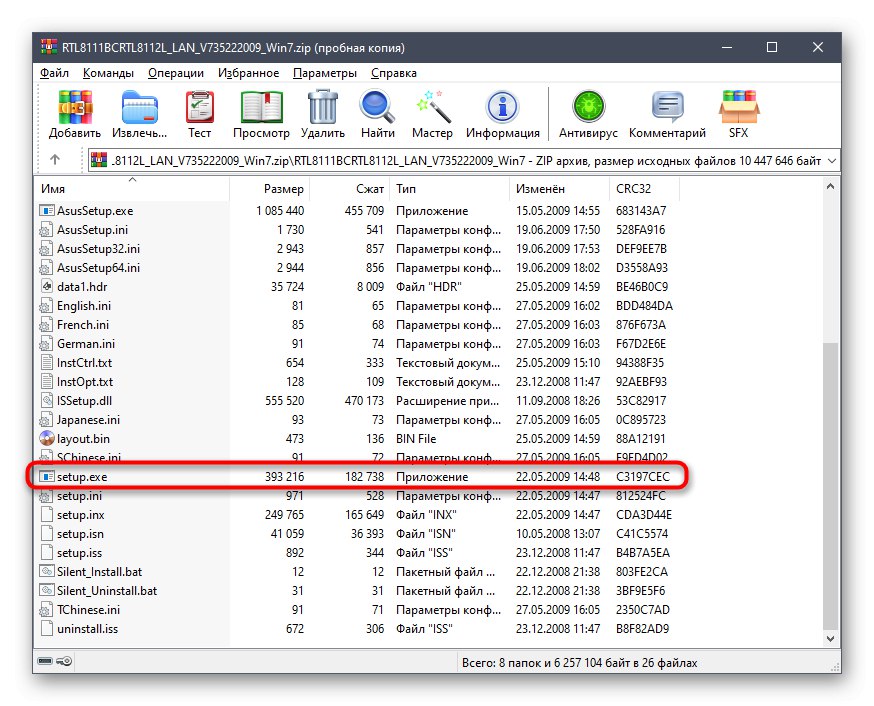
Task: Select the layout.bin disc icon
Action: point(47,439)
